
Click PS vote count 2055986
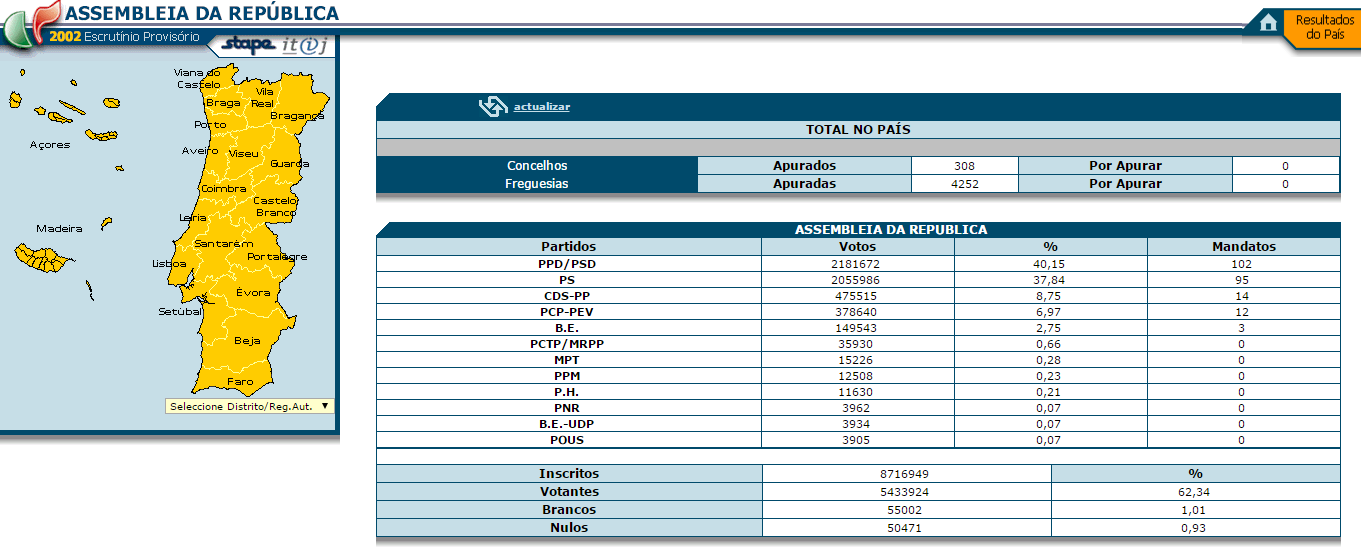(858, 280)
